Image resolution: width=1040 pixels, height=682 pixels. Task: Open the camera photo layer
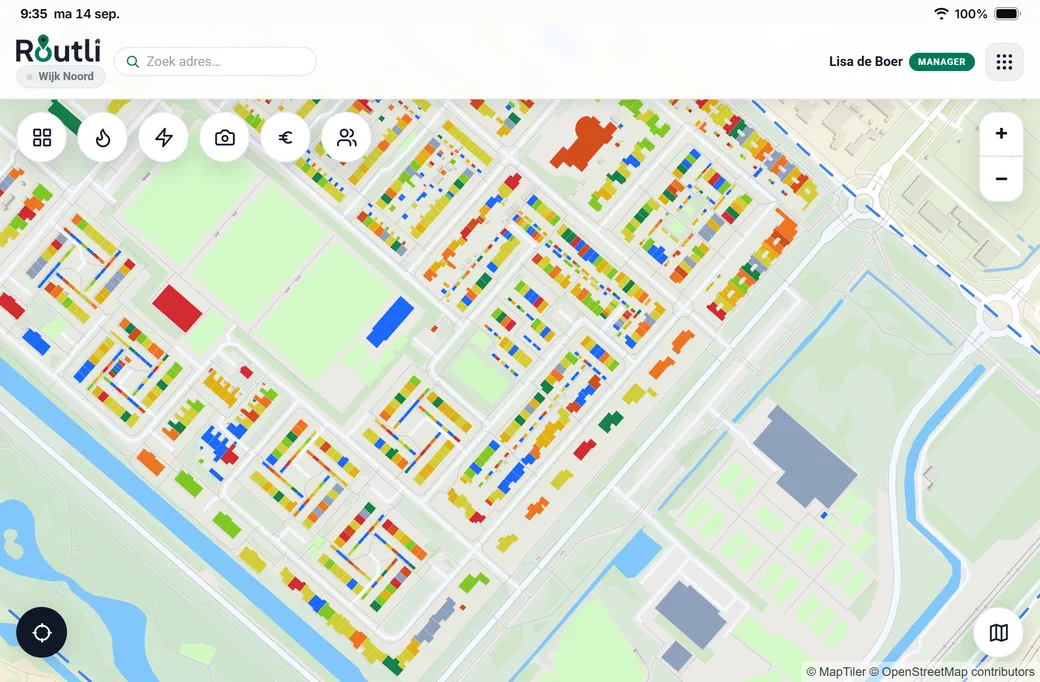[225, 137]
